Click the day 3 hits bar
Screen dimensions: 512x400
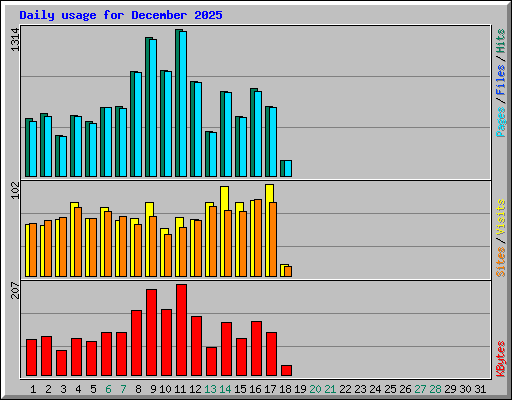point(61,156)
